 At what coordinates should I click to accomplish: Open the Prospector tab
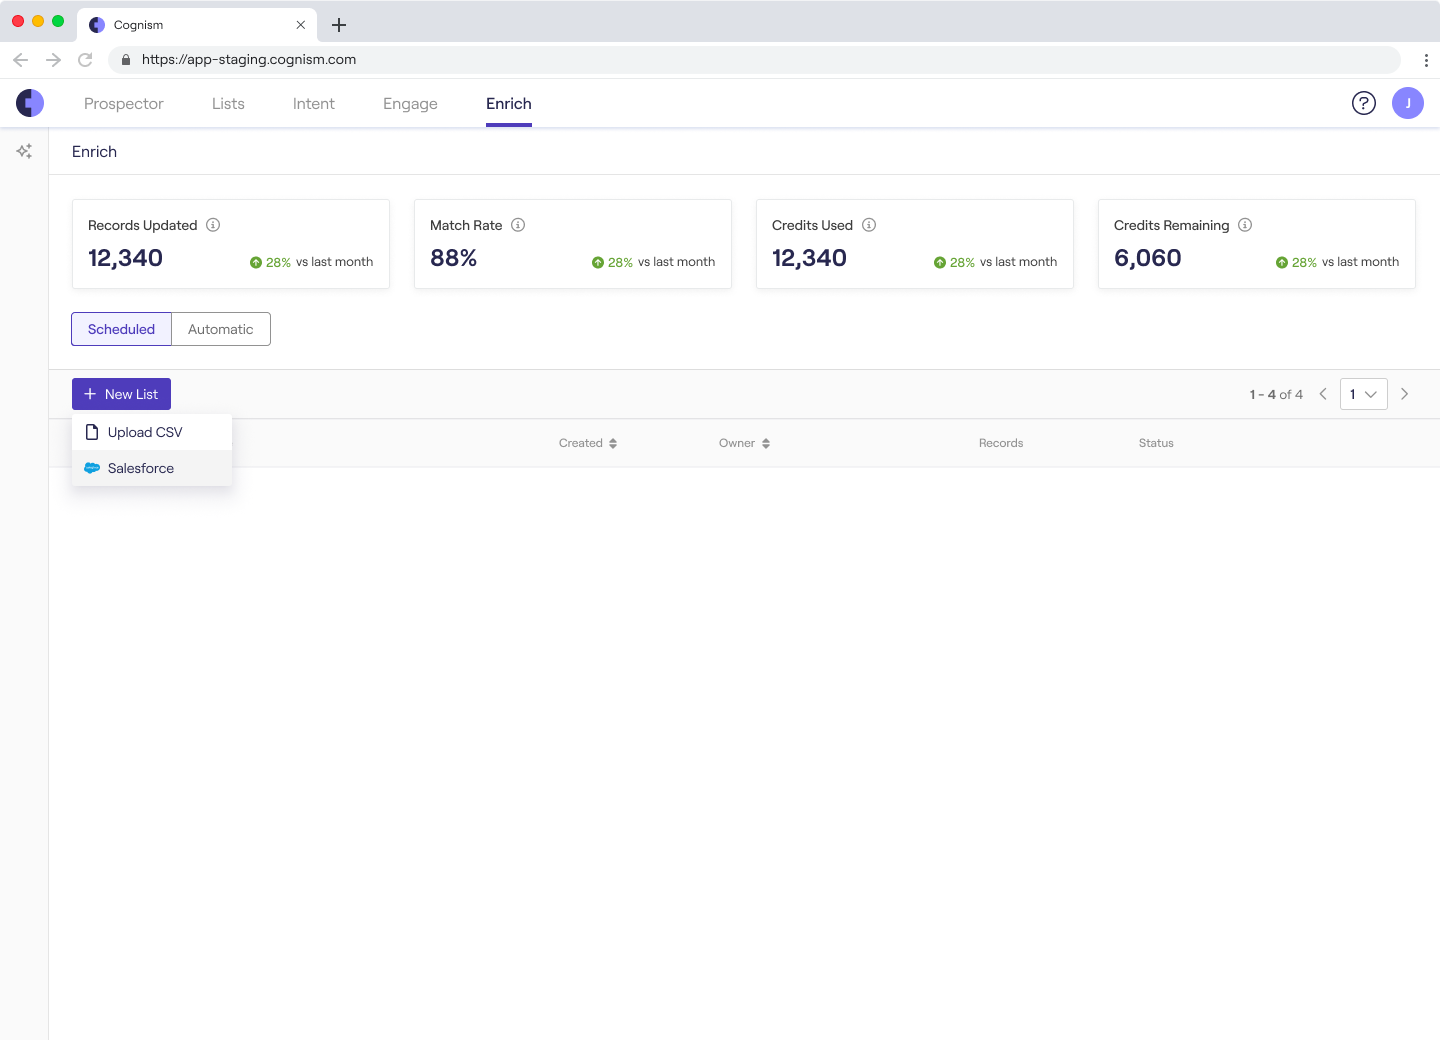[x=123, y=104]
